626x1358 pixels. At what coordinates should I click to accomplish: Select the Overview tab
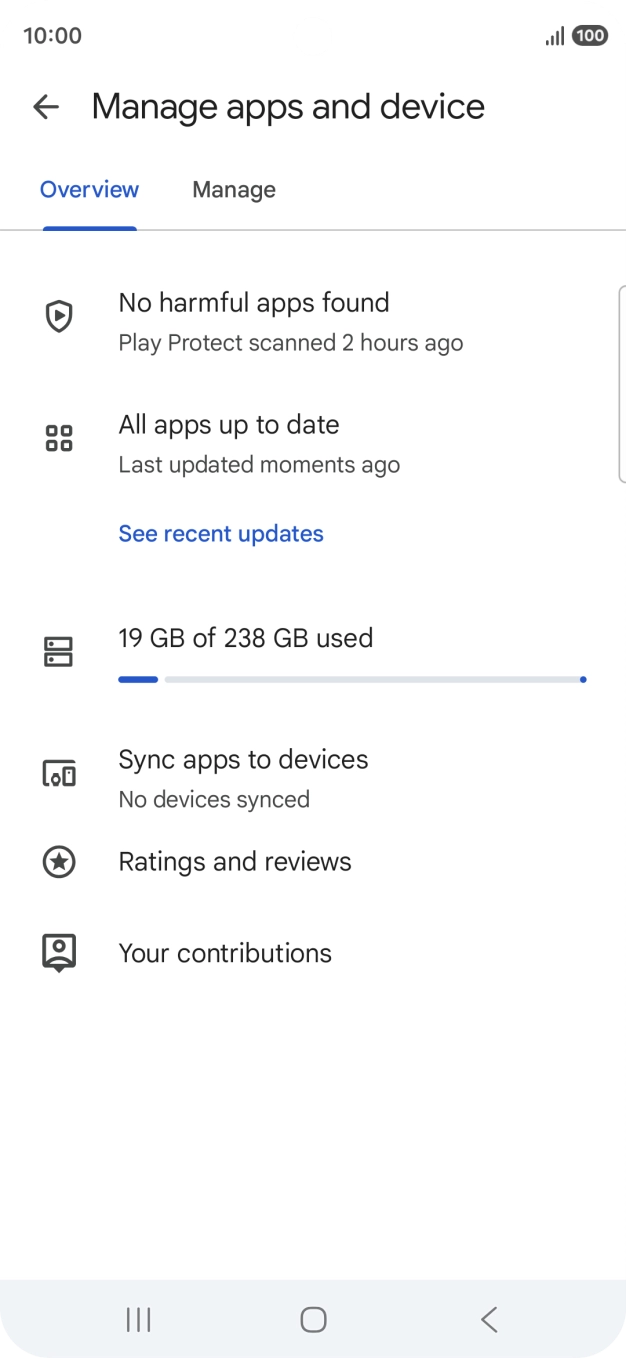click(89, 190)
